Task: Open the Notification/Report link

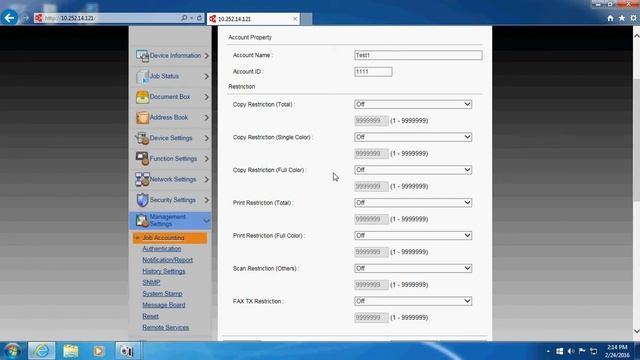Action: pos(167,260)
